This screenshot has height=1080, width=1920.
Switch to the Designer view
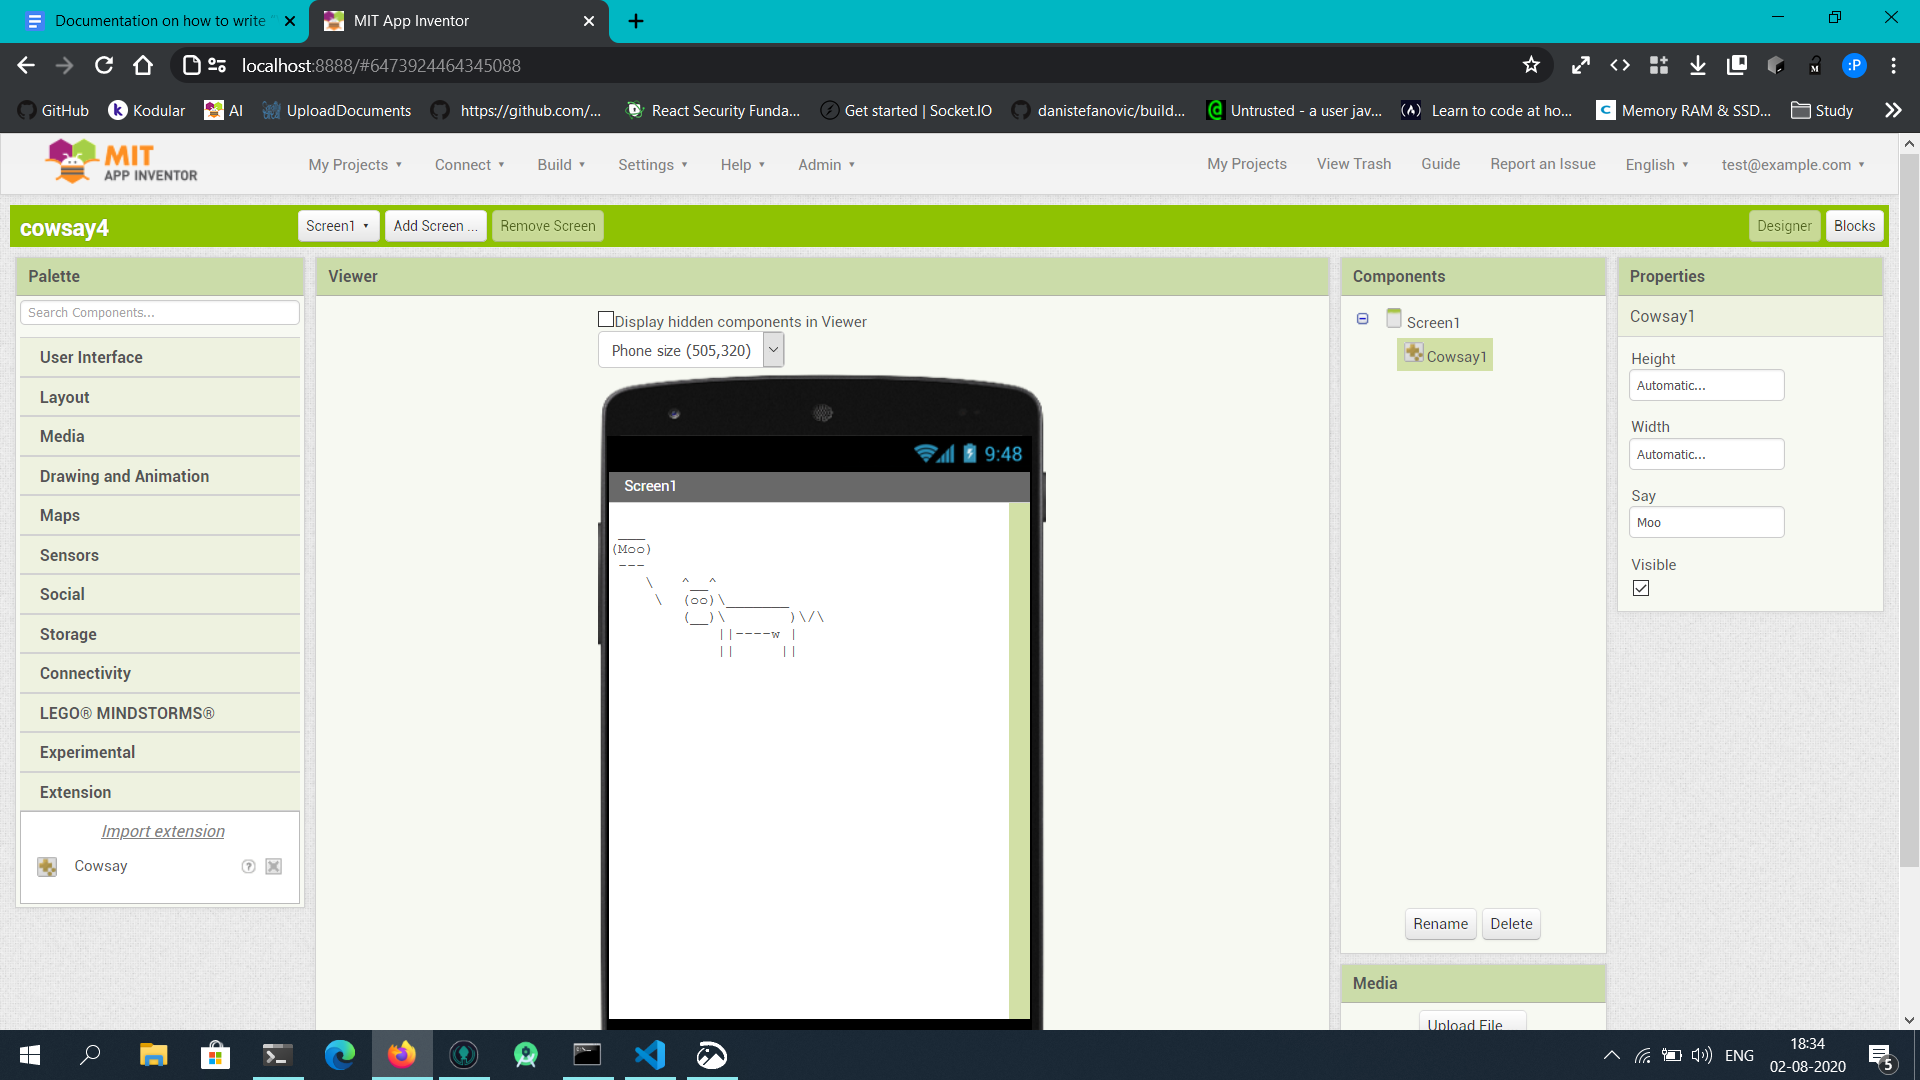click(x=1784, y=226)
